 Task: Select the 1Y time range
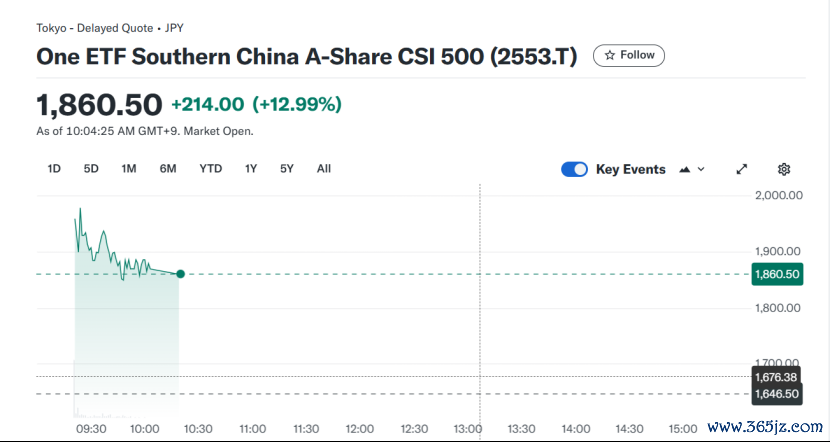tap(251, 168)
